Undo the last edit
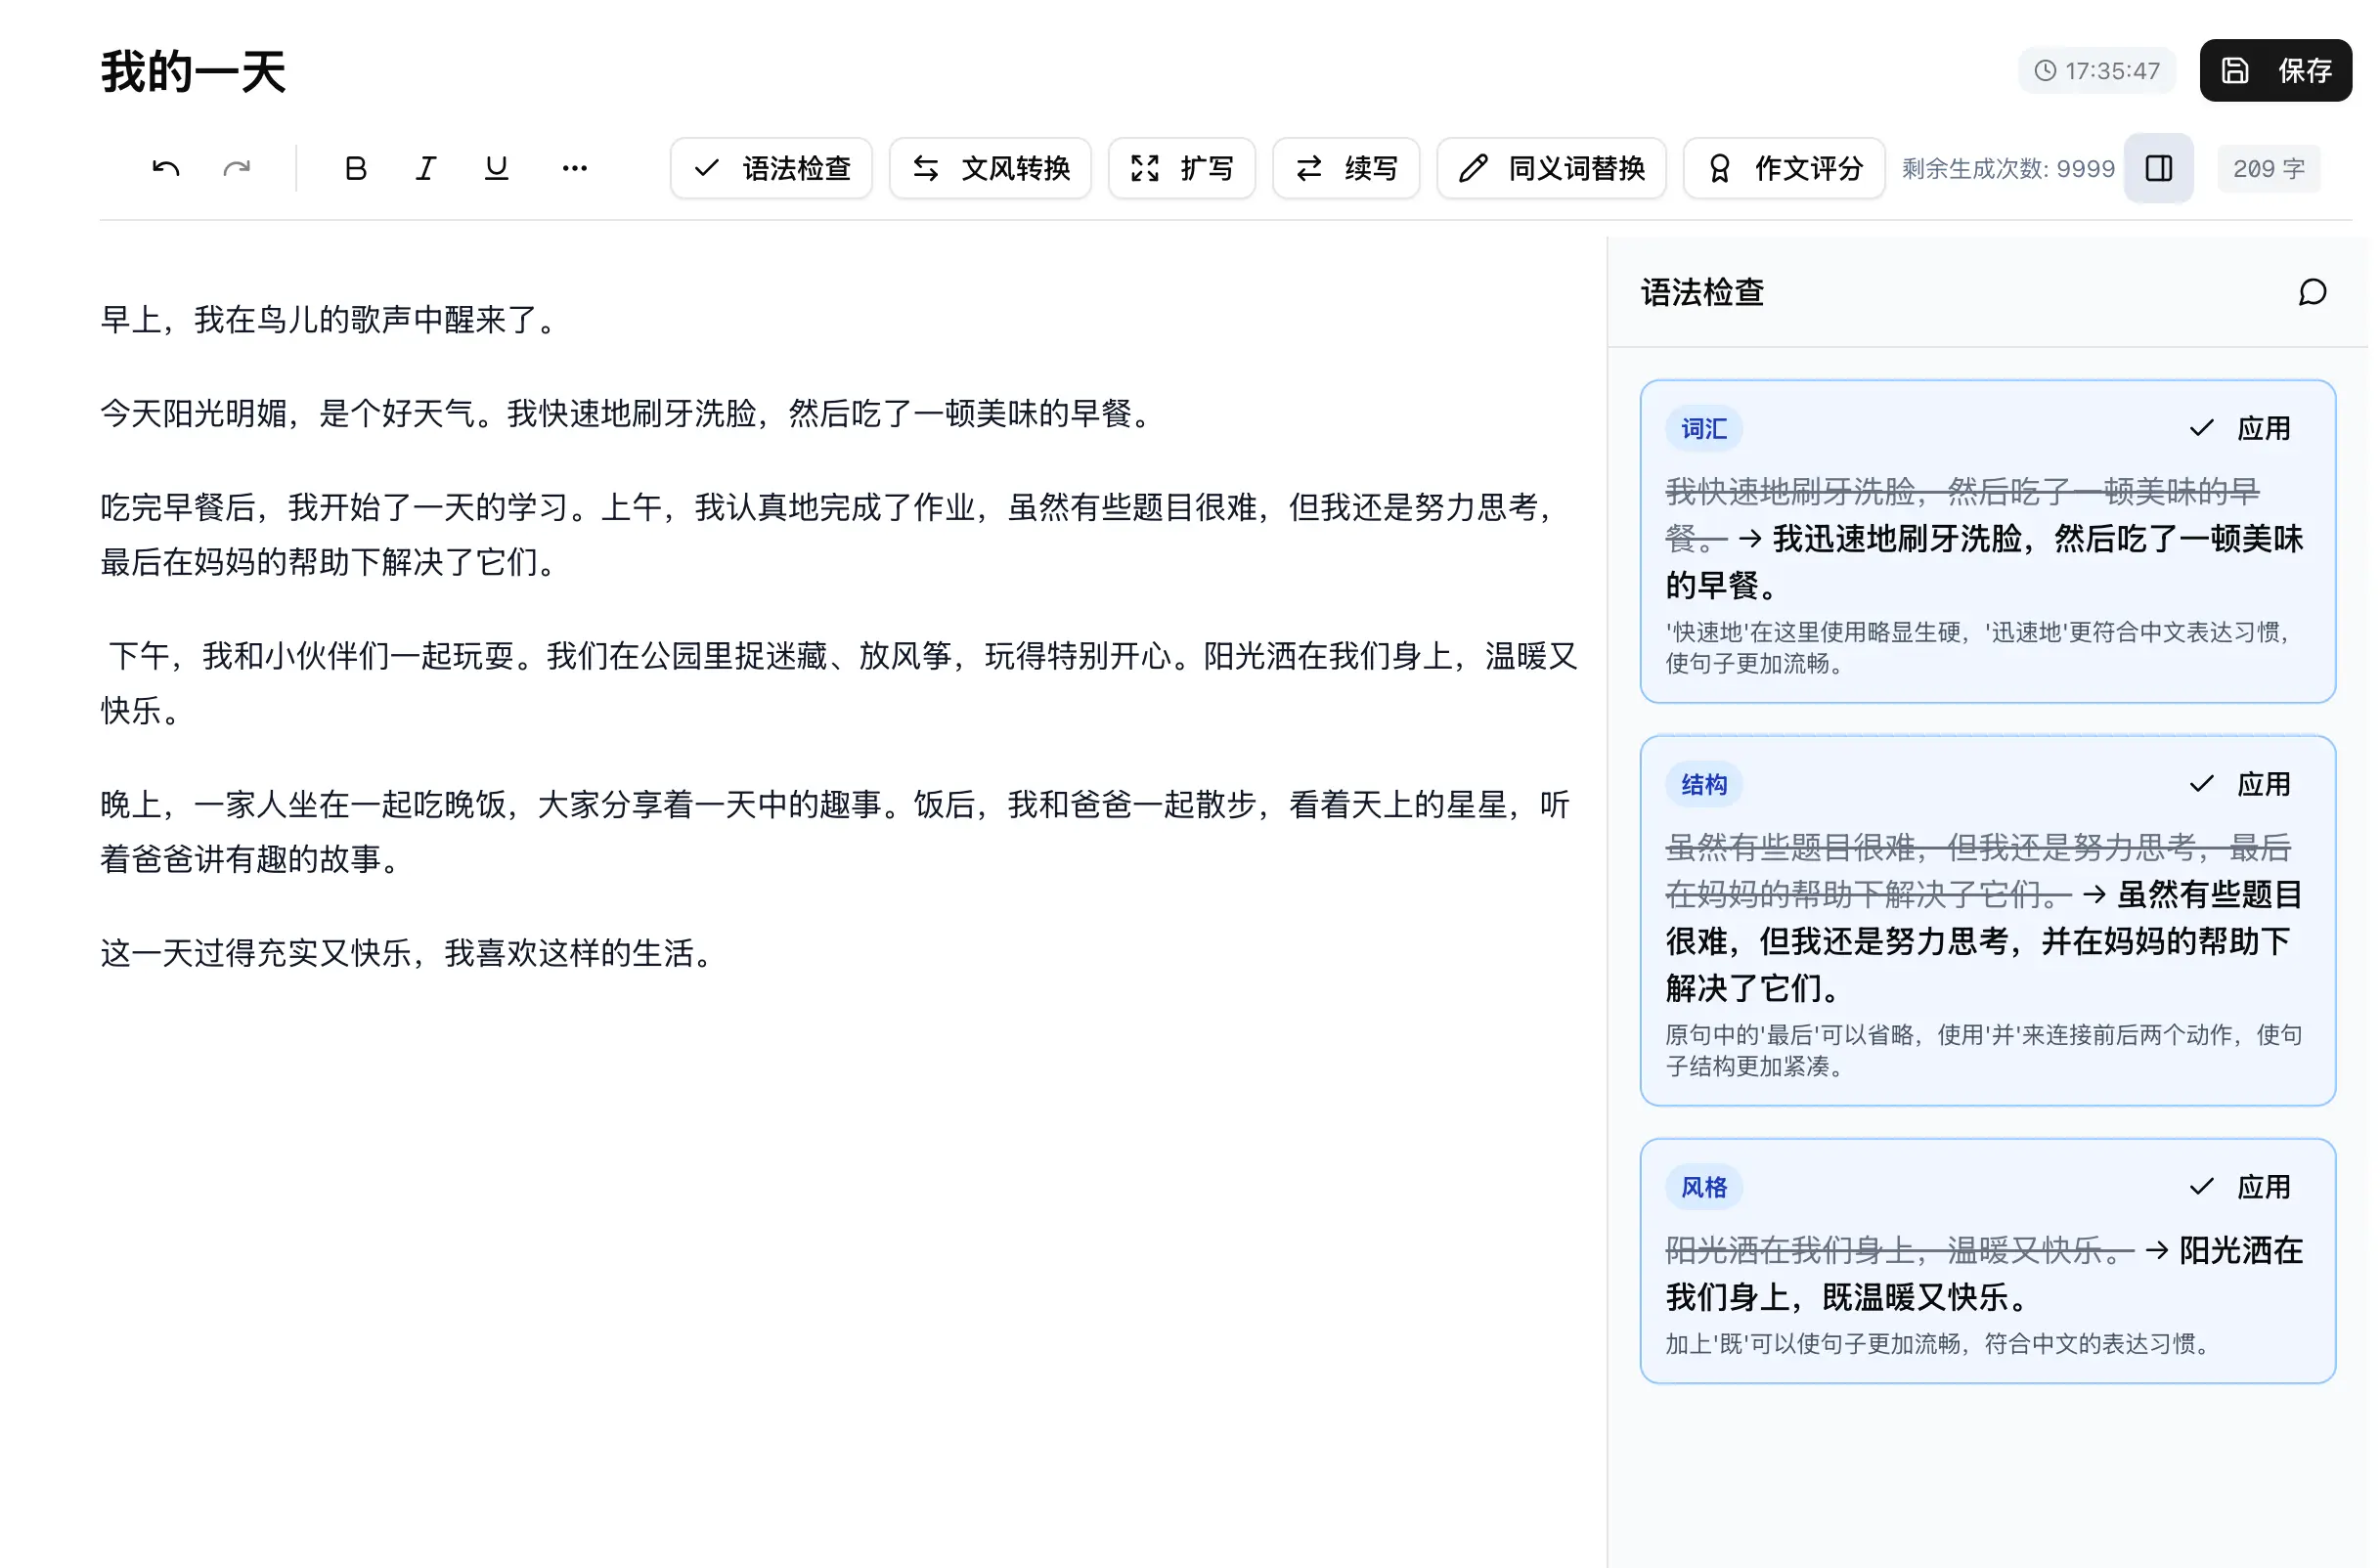The image size is (2380, 1568). point(165,168)
